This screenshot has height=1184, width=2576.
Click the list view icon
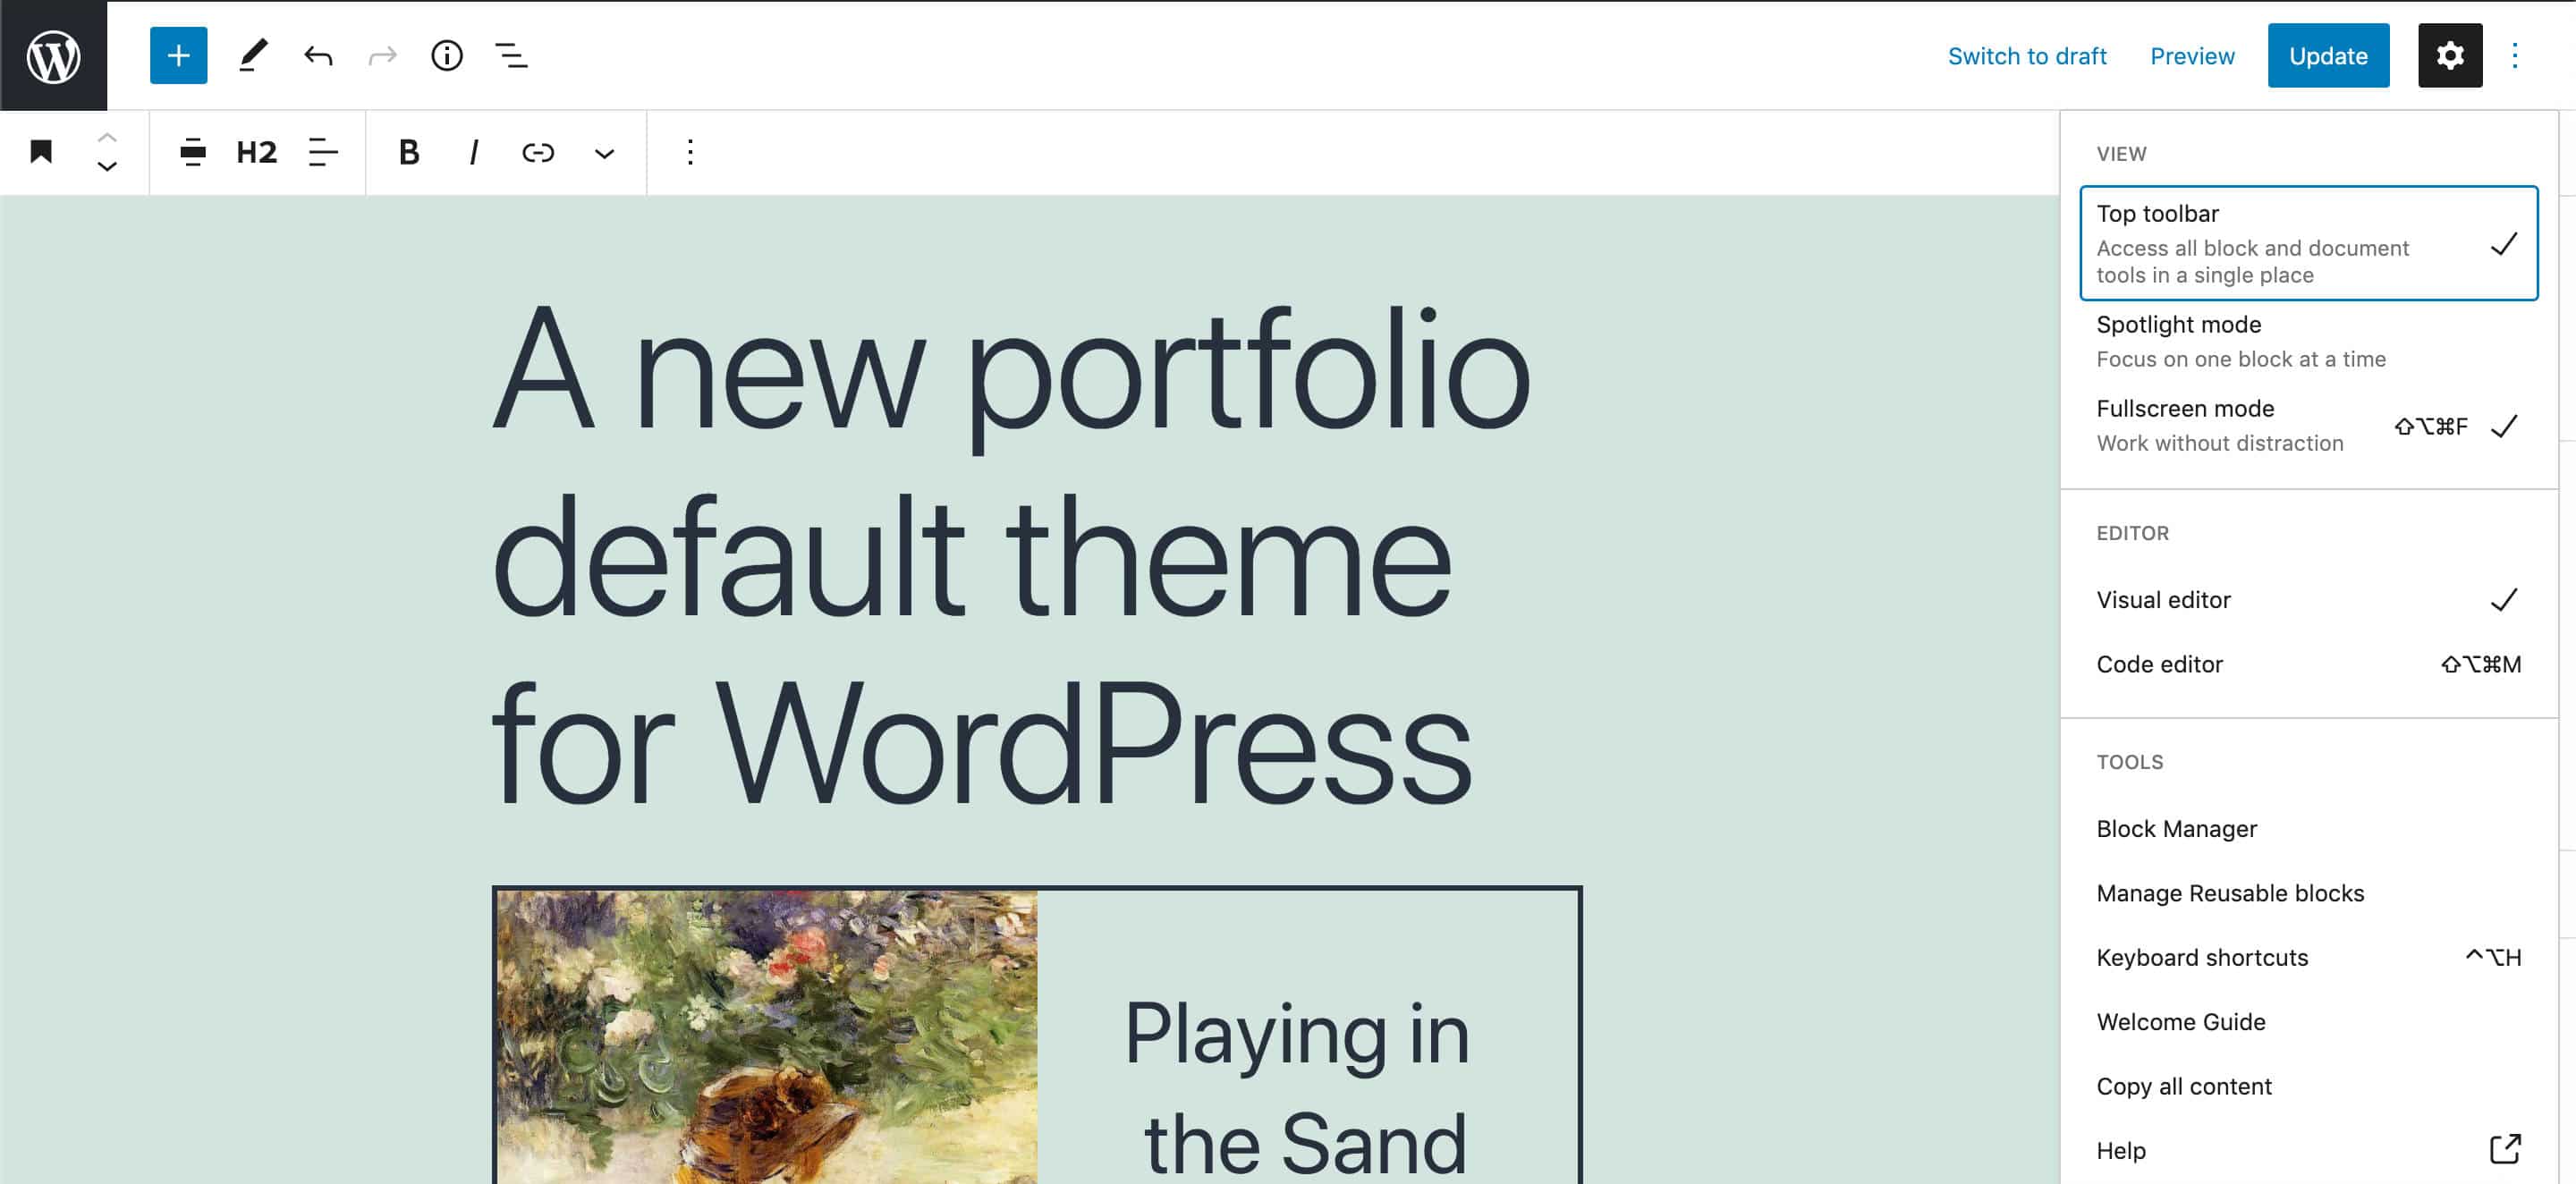click(511, 55)
